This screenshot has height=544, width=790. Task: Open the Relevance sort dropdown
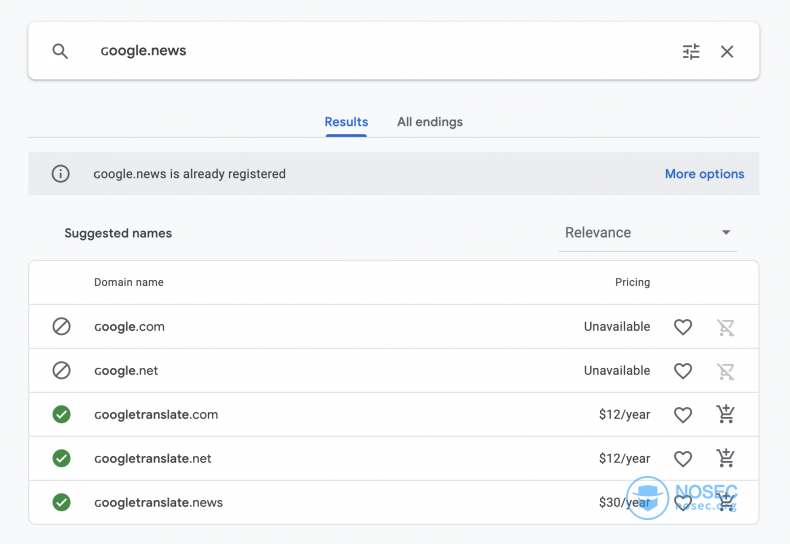(648, 233)
